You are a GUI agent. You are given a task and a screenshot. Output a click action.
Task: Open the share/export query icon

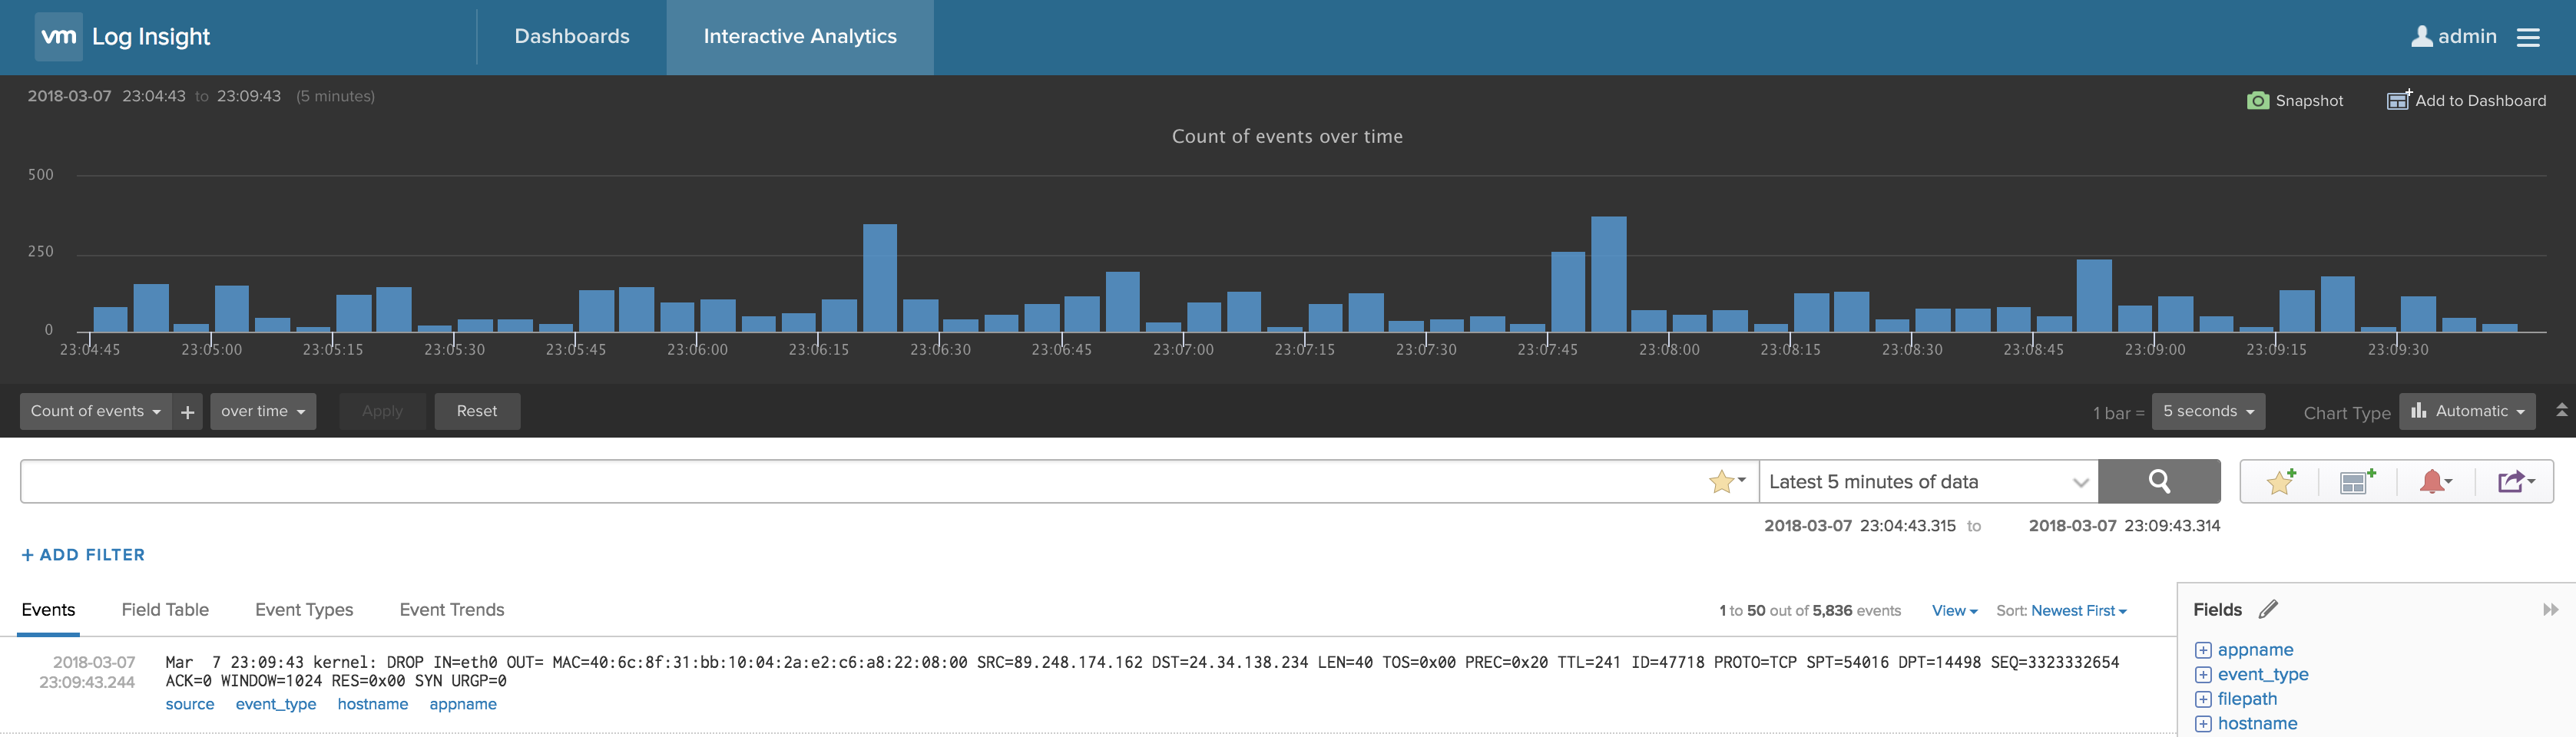point(2514,482)
